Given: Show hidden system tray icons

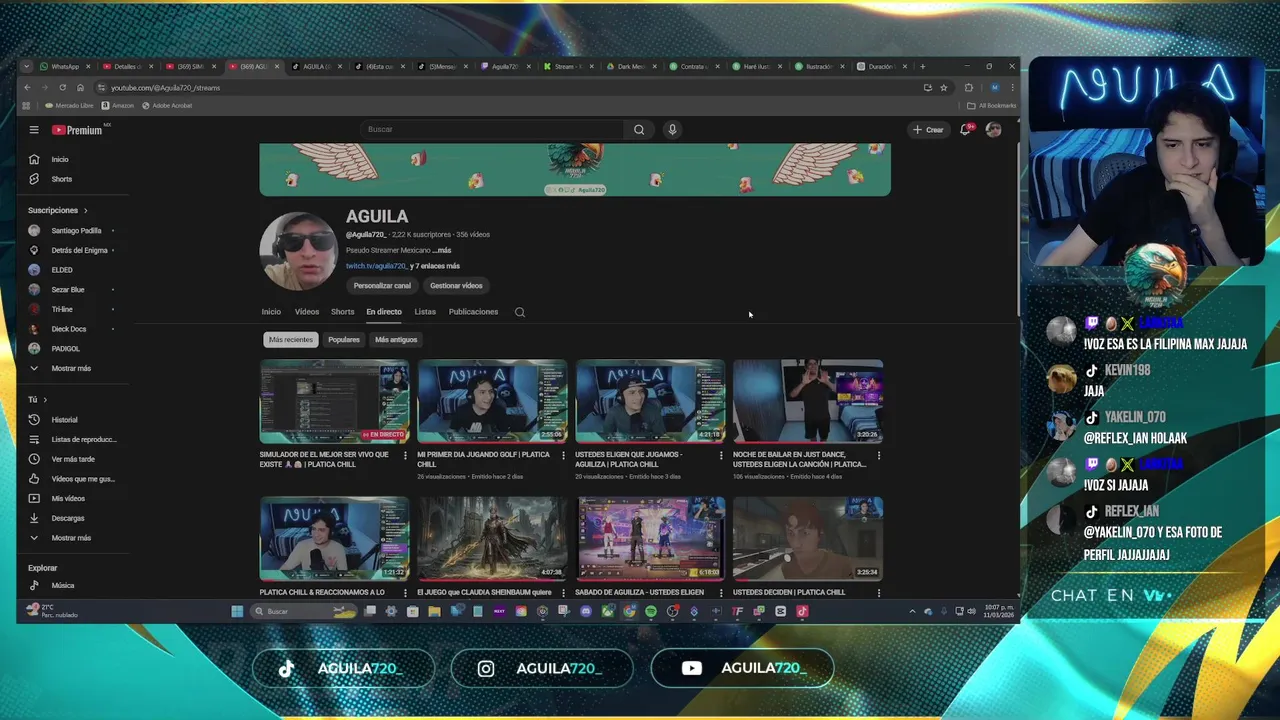Looking at the screenshot, I should tap(912, 612).
